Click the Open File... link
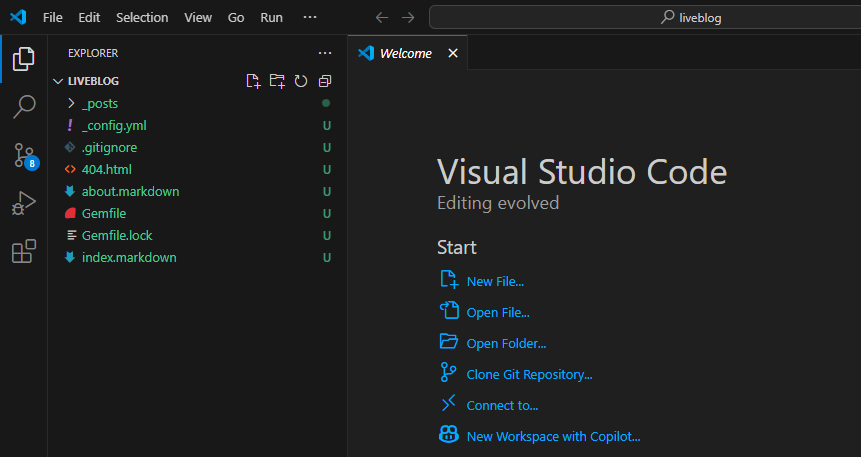The width and height of the screenshot is (861, 457). tap(498, 313)
